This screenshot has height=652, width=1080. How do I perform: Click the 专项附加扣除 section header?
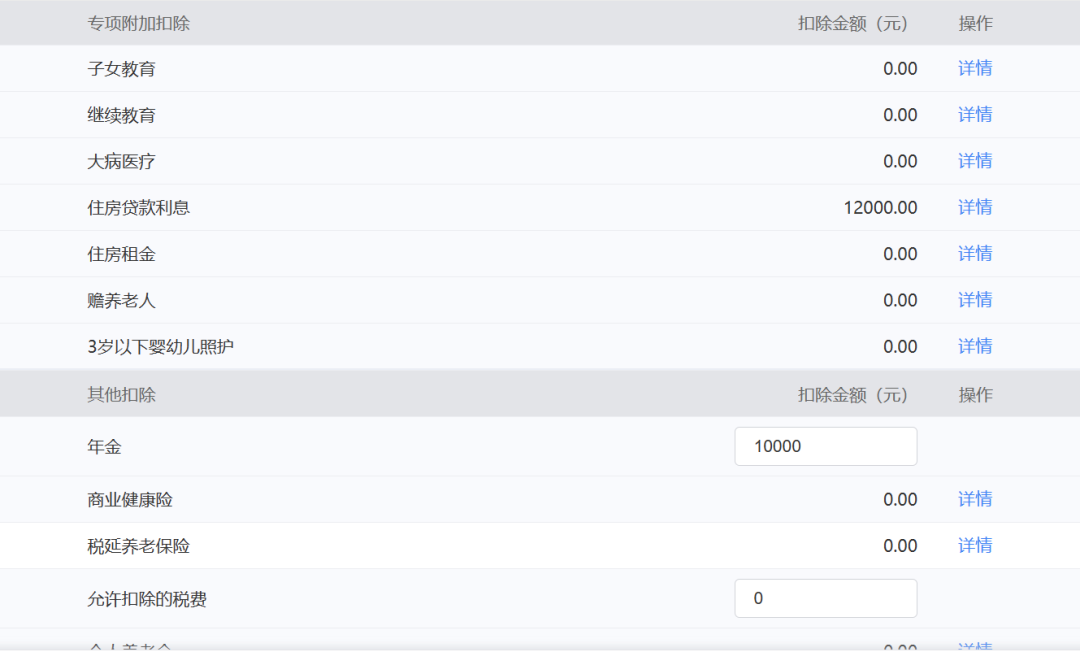[138, 23]
